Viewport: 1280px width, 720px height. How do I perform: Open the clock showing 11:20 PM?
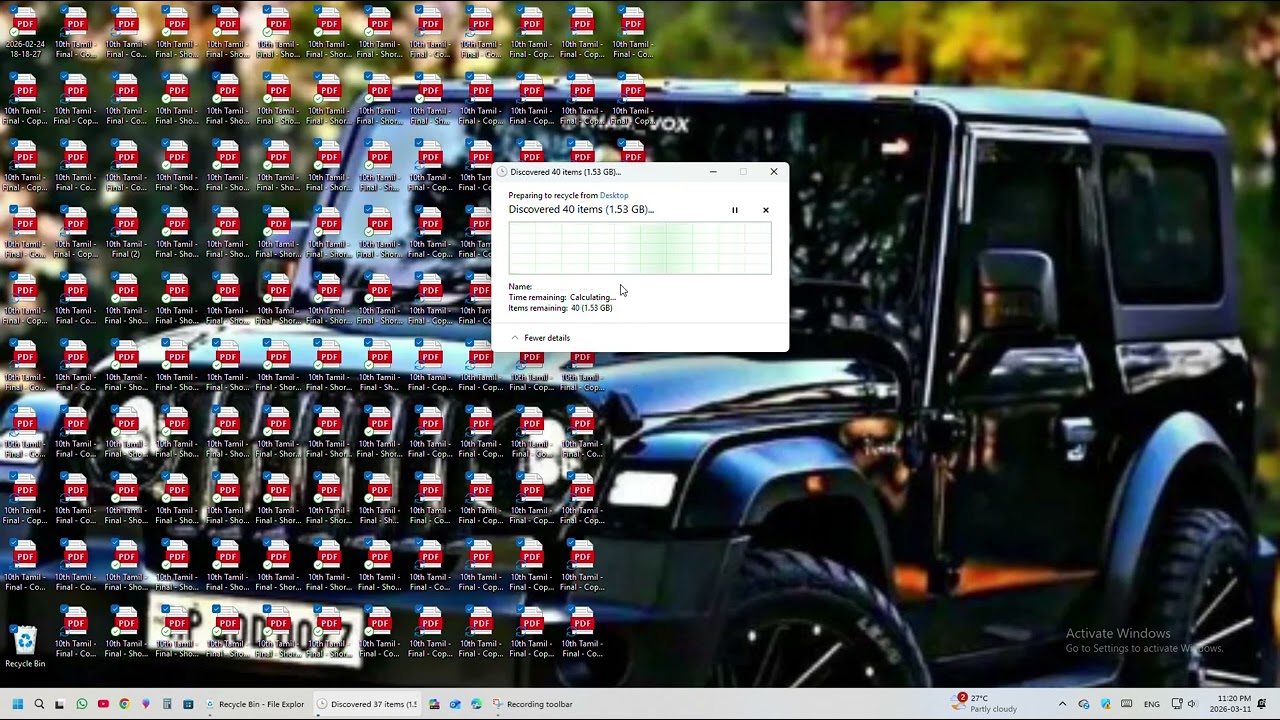pos(1233,704)
